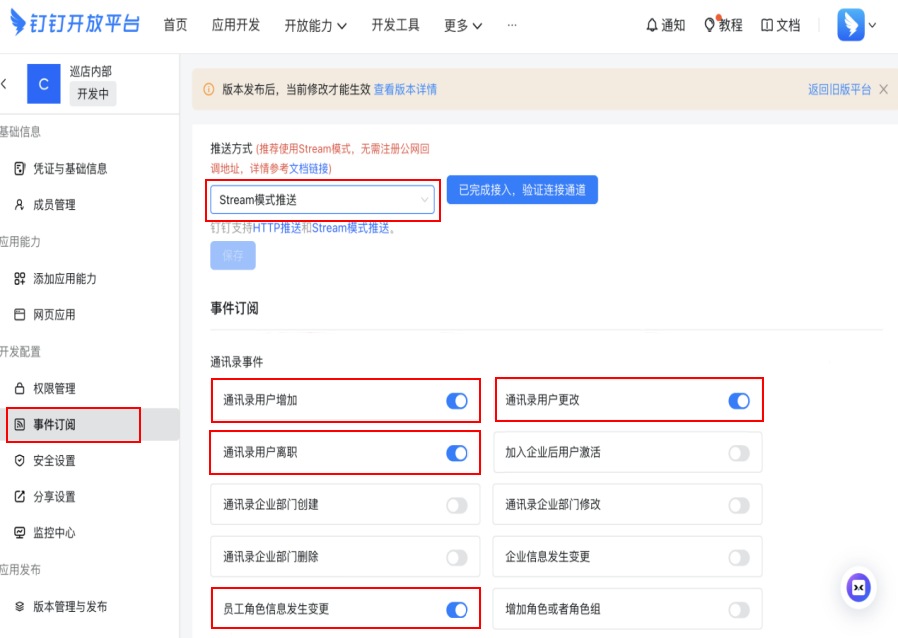This screenshot has width=898, height=638.
Task: Click the 教程 tutorial icon
Action: coord(711,26)
